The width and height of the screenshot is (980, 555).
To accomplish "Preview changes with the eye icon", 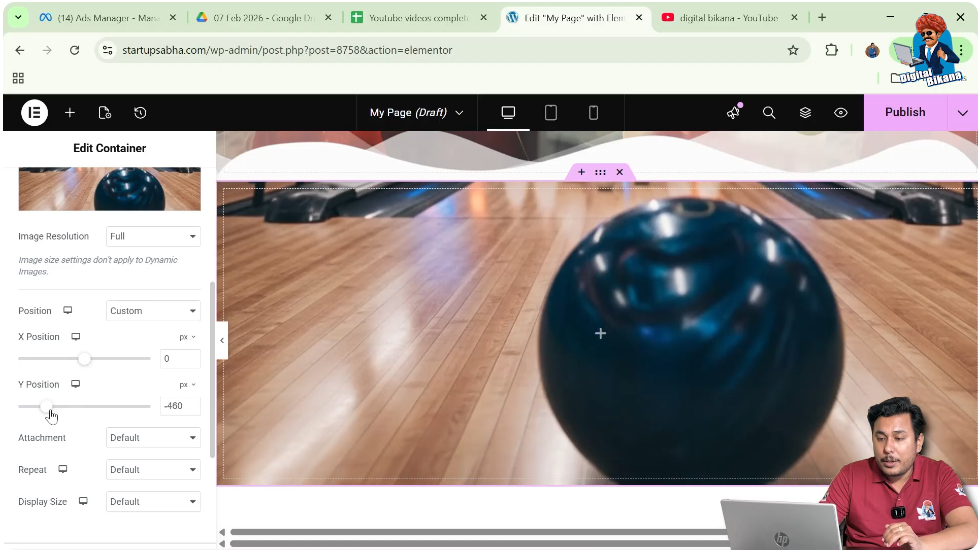I will click(x=841, y=113).
